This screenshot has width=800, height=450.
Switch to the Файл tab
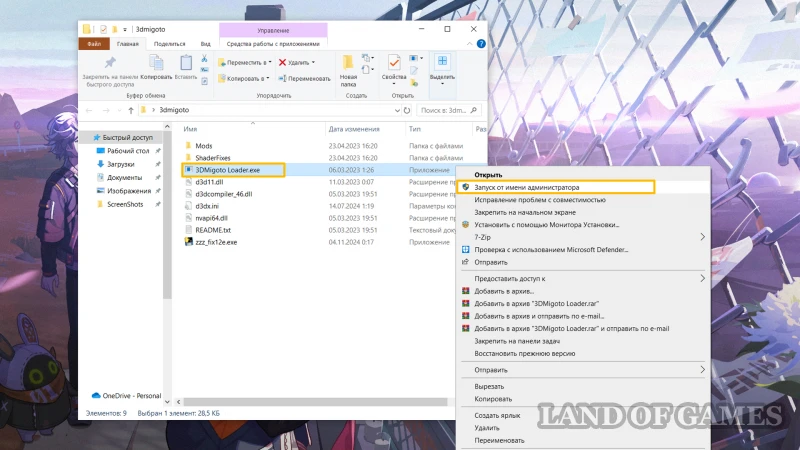94,44
